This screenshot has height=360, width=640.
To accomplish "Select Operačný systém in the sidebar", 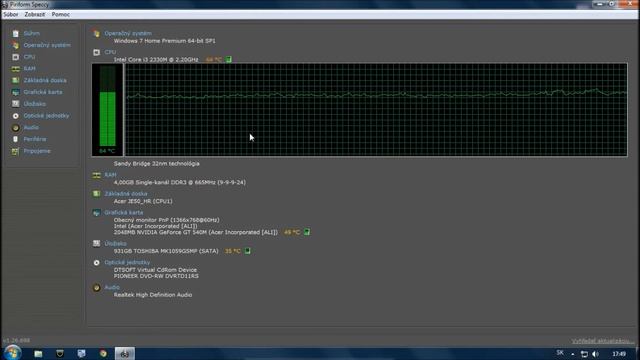I will click(47, 45).
